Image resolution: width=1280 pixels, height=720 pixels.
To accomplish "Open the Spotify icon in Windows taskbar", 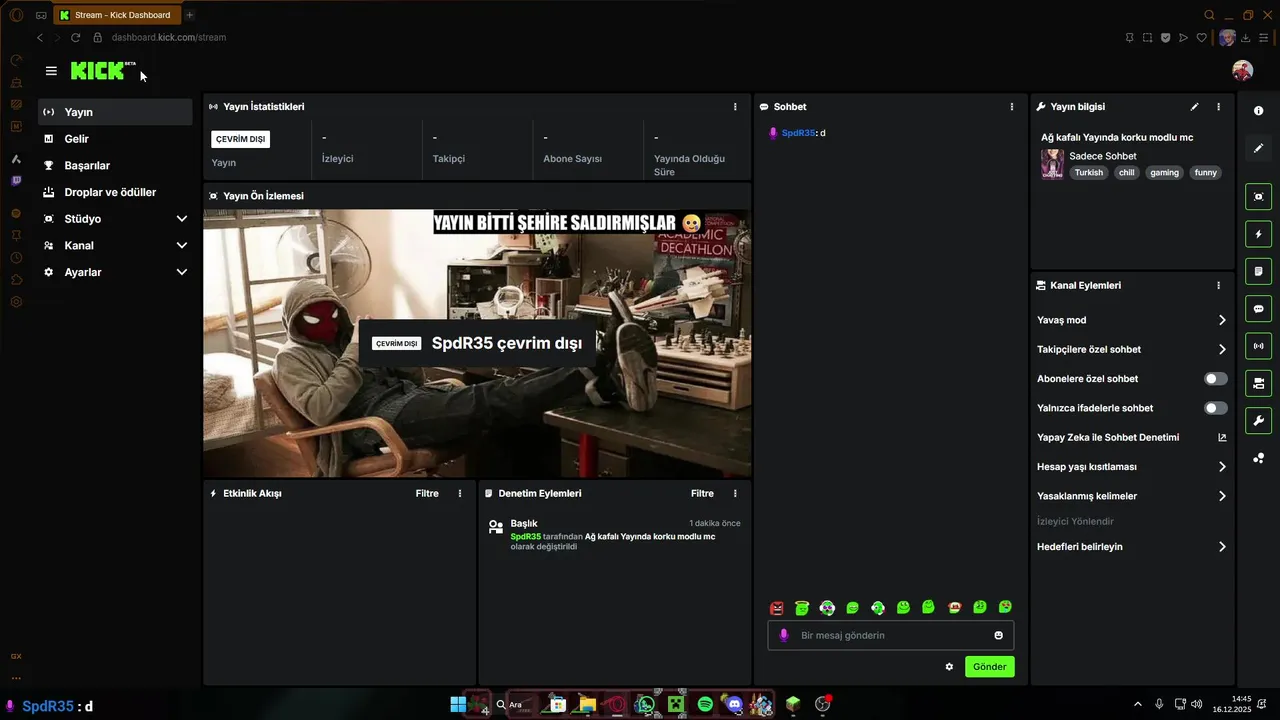I will pyautogui.click(x=705, y=704).
